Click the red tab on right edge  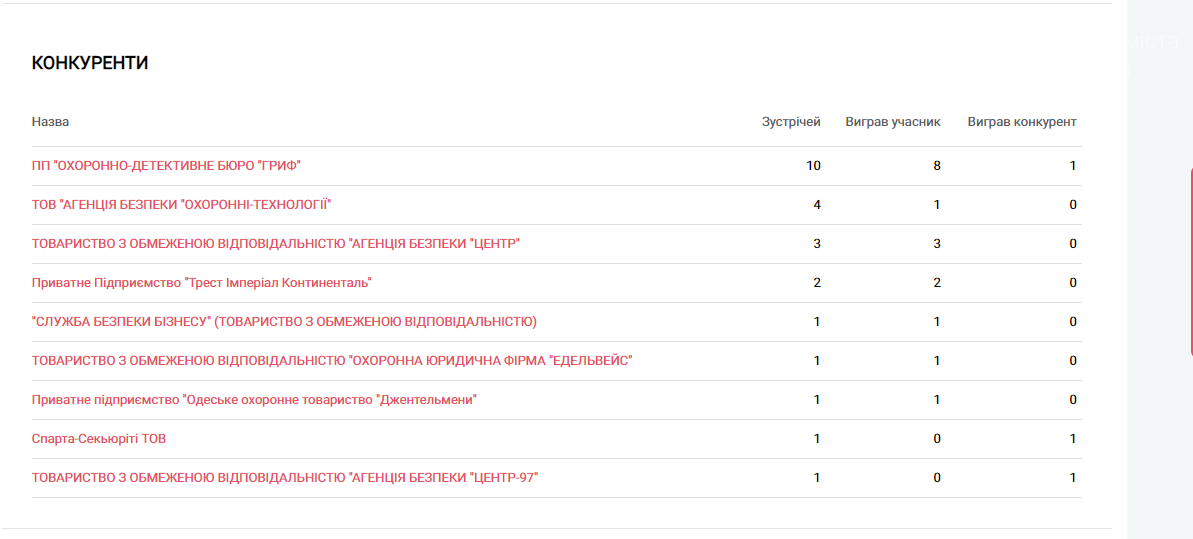pyautogui.click(x=1191, y=262)
